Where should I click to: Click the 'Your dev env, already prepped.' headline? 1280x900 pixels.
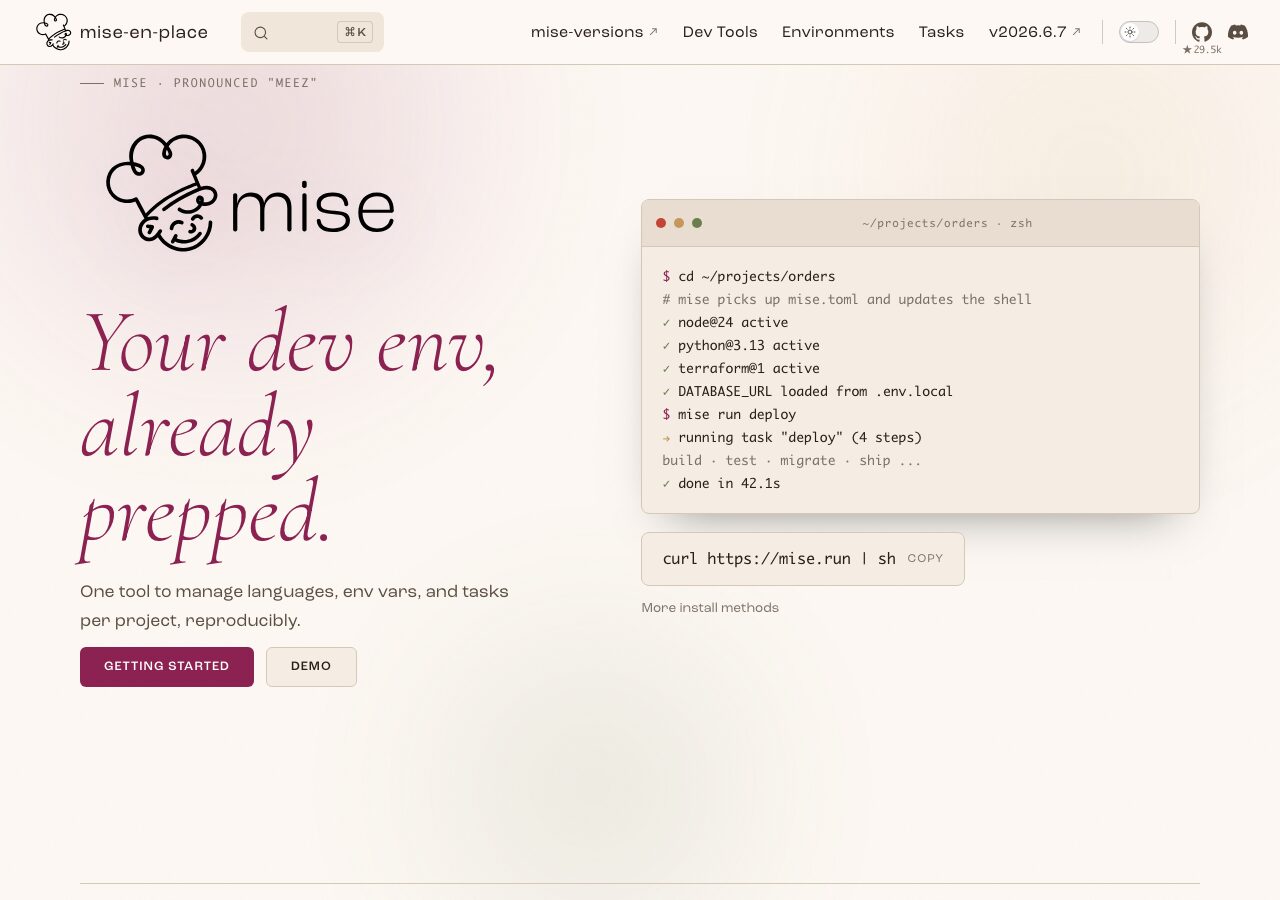(x=289, y=434)
